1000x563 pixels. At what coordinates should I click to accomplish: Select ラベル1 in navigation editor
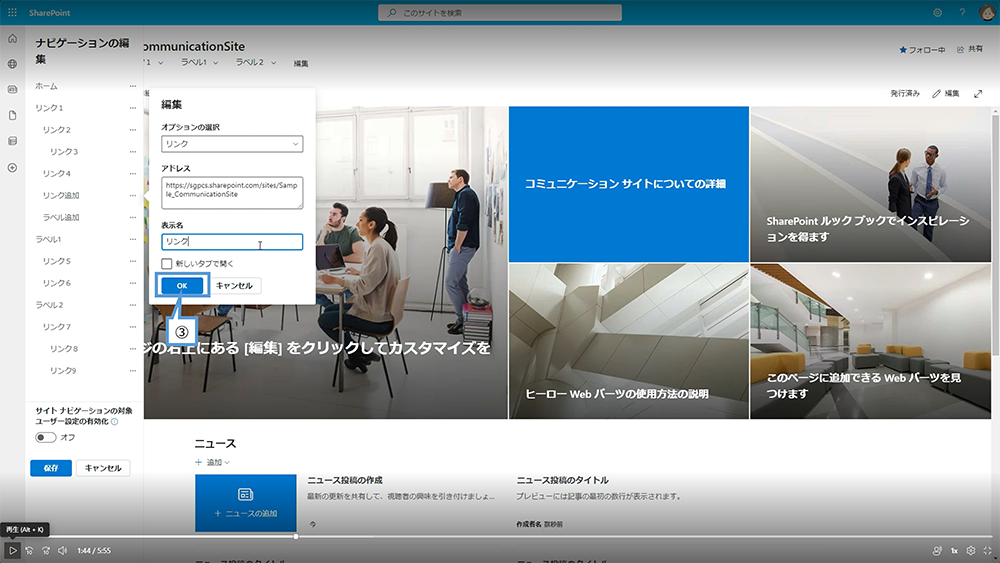pyautogui.click(x=48, y=239)
